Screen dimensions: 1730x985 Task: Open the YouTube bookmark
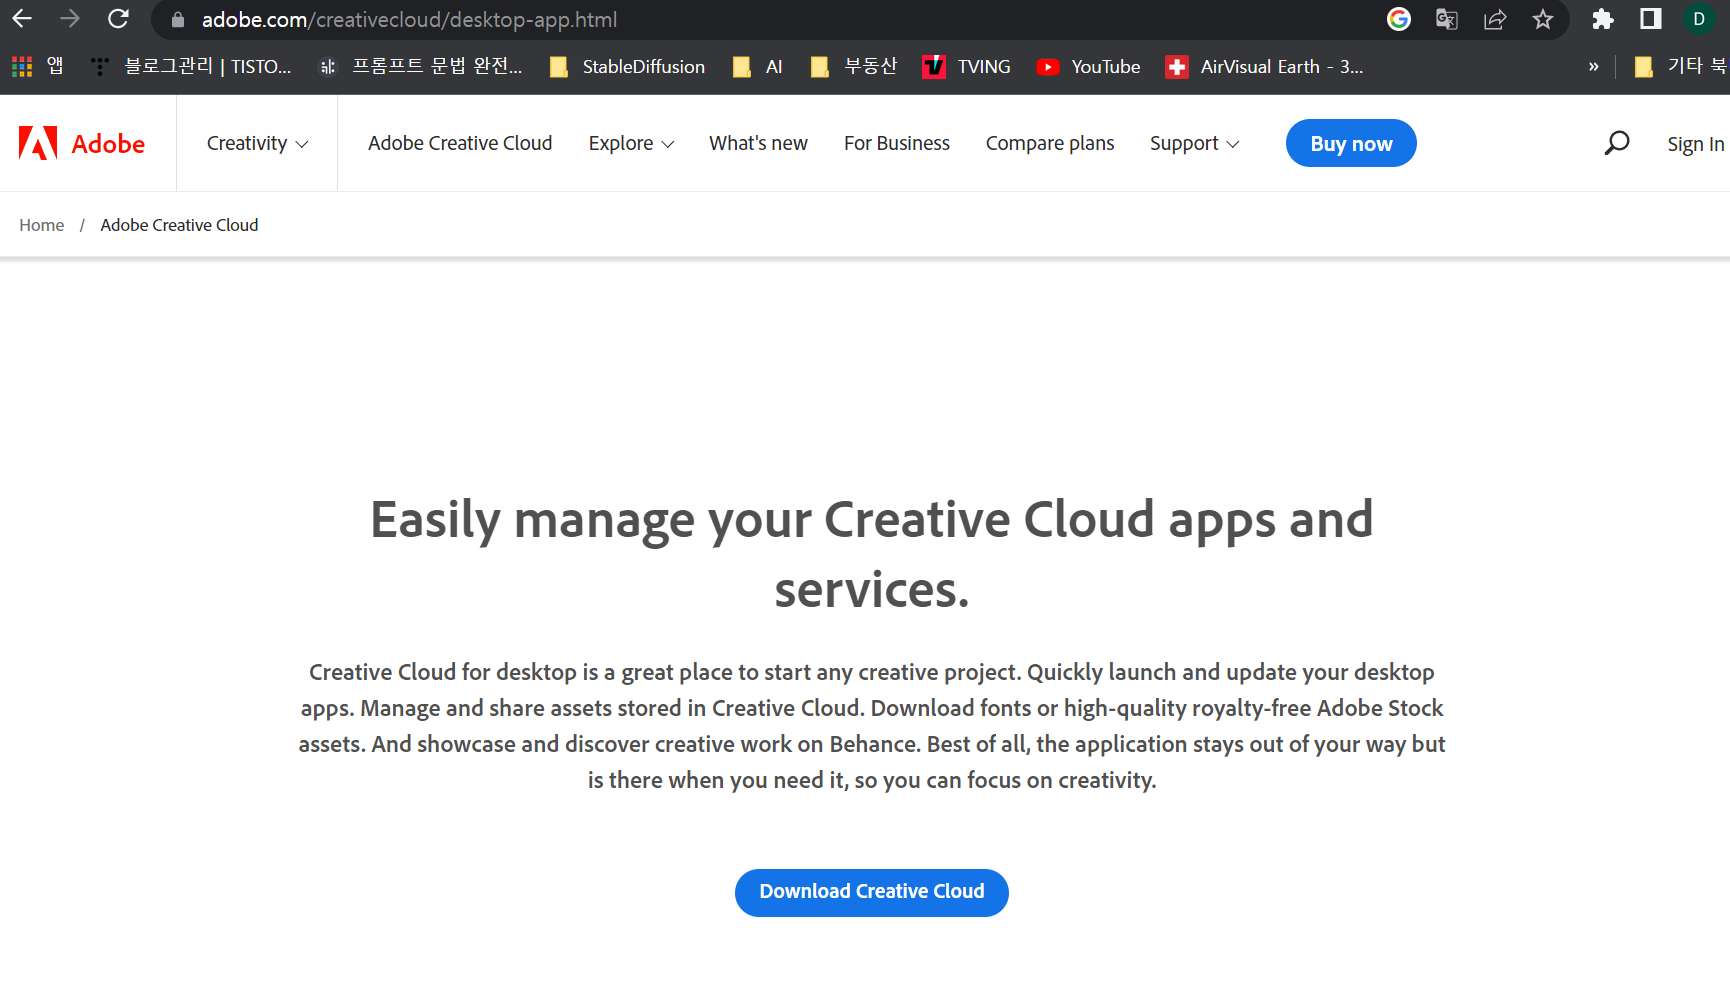[1088, 66]
